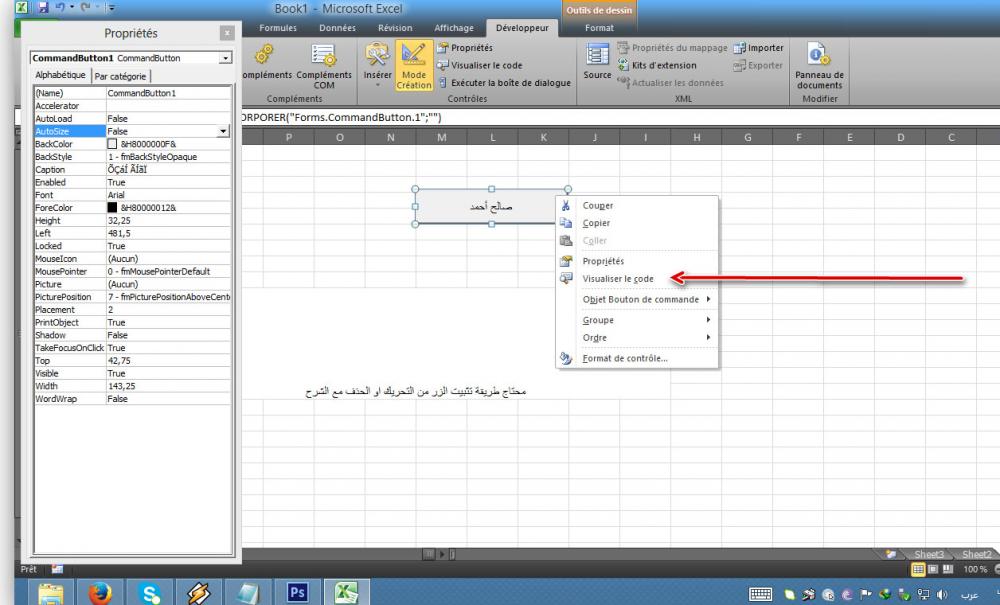The image size is (1000, 605).
Task: Choose Visualiser le code from context menu
Action: (637, 279)
